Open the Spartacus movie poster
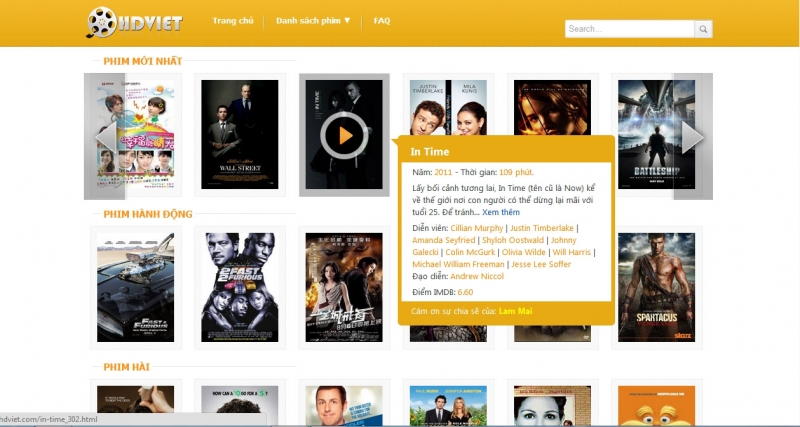 (x=655, y=286)
